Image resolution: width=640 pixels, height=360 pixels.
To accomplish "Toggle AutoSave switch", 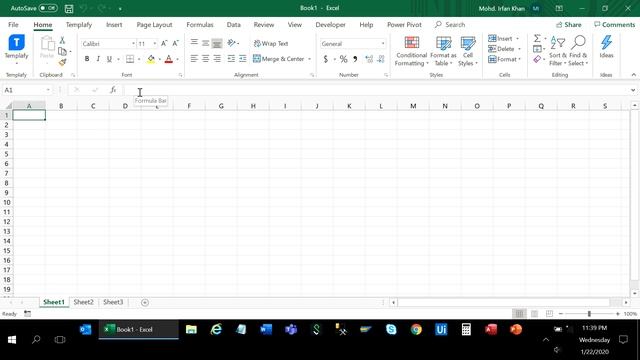I will [48, 8].
